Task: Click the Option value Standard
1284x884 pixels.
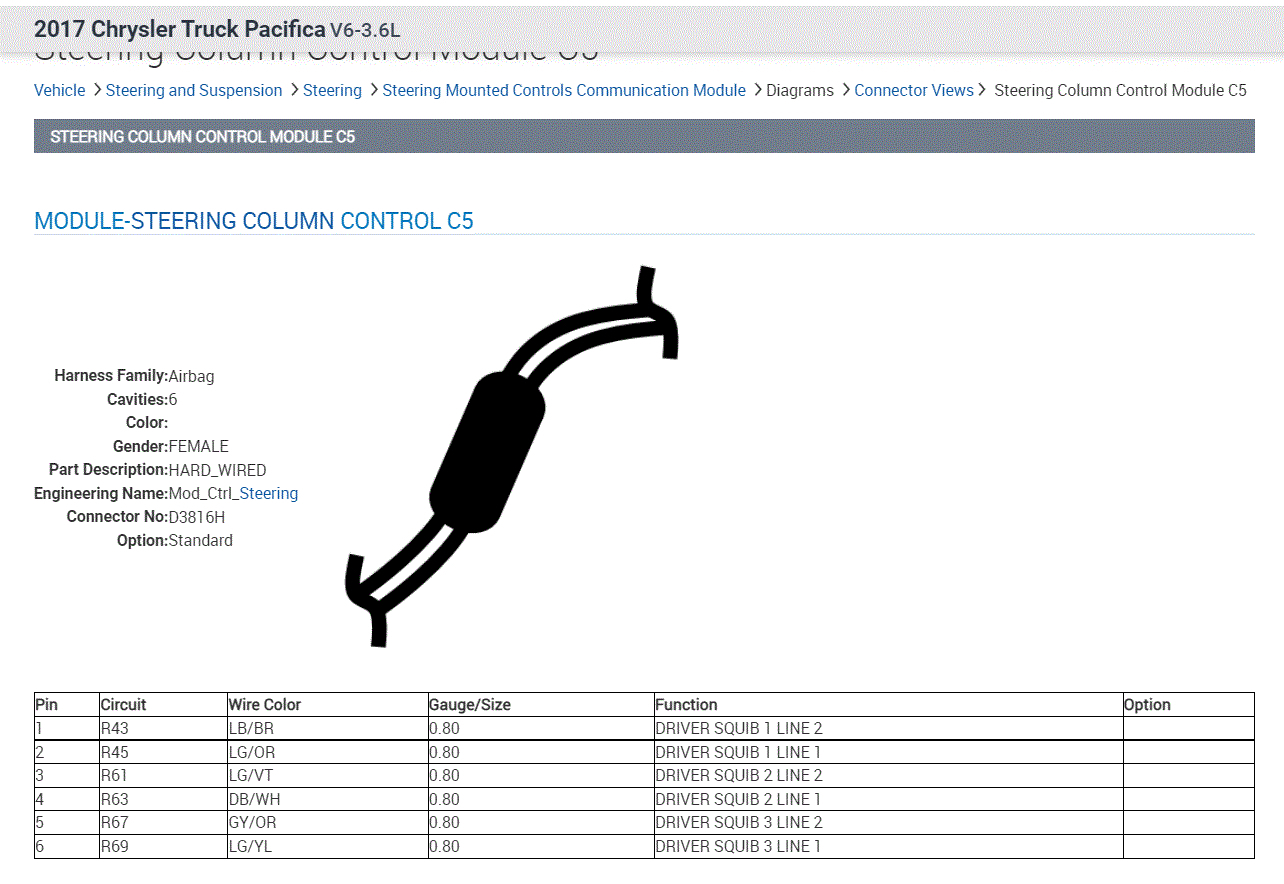Action: point(200,540)
